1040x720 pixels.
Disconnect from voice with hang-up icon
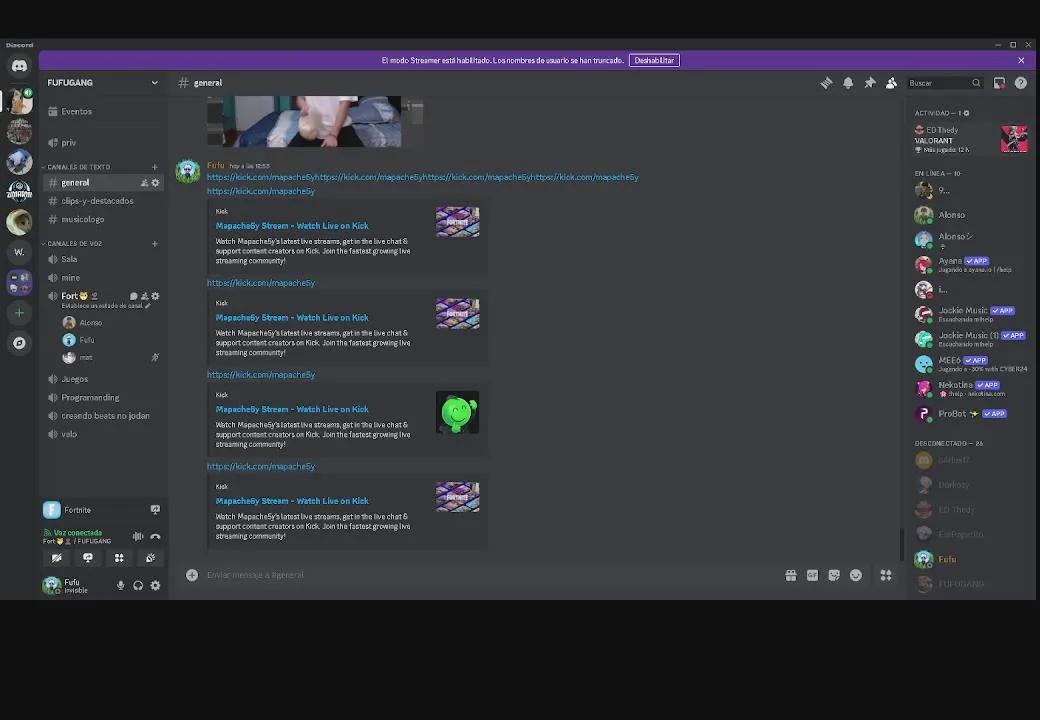[155, 537]
